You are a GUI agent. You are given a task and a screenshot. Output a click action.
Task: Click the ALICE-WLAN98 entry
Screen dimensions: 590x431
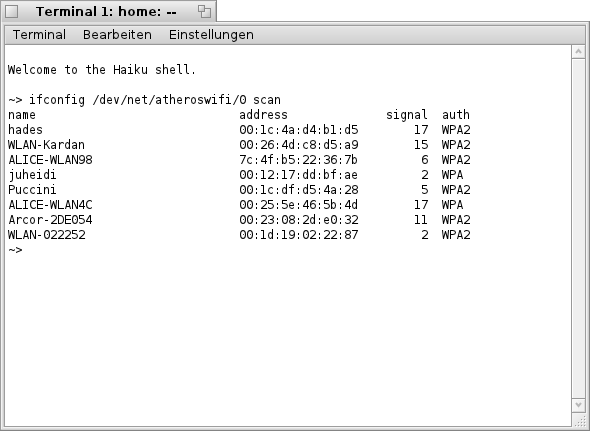pos(50,160)
